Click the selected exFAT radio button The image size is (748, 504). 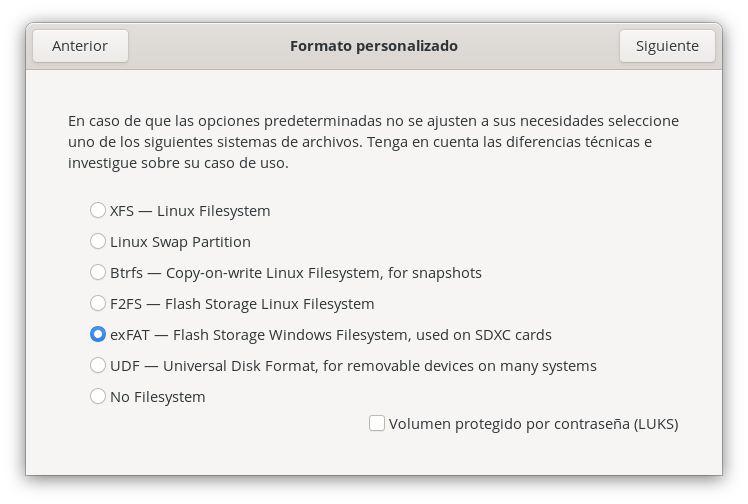pos(98,334)
